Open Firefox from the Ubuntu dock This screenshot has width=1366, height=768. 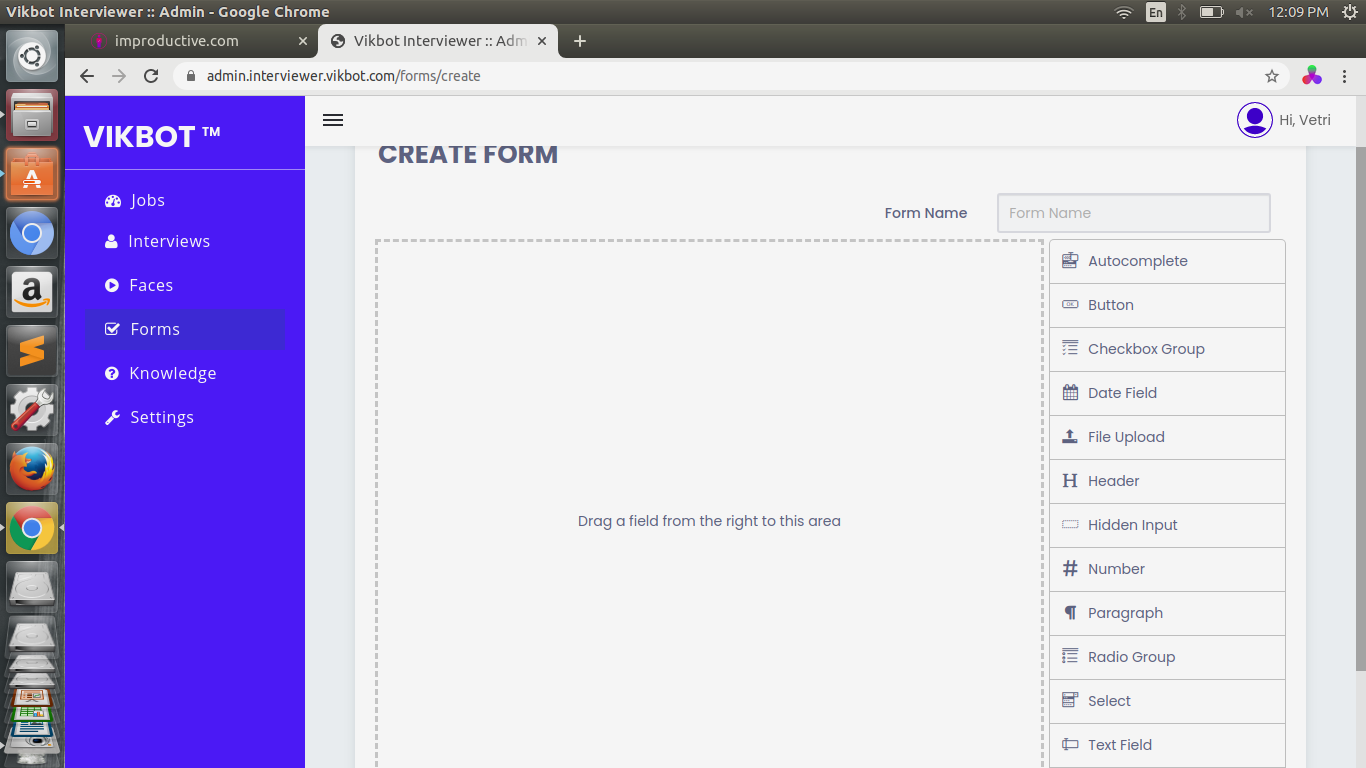coord(32,469)
